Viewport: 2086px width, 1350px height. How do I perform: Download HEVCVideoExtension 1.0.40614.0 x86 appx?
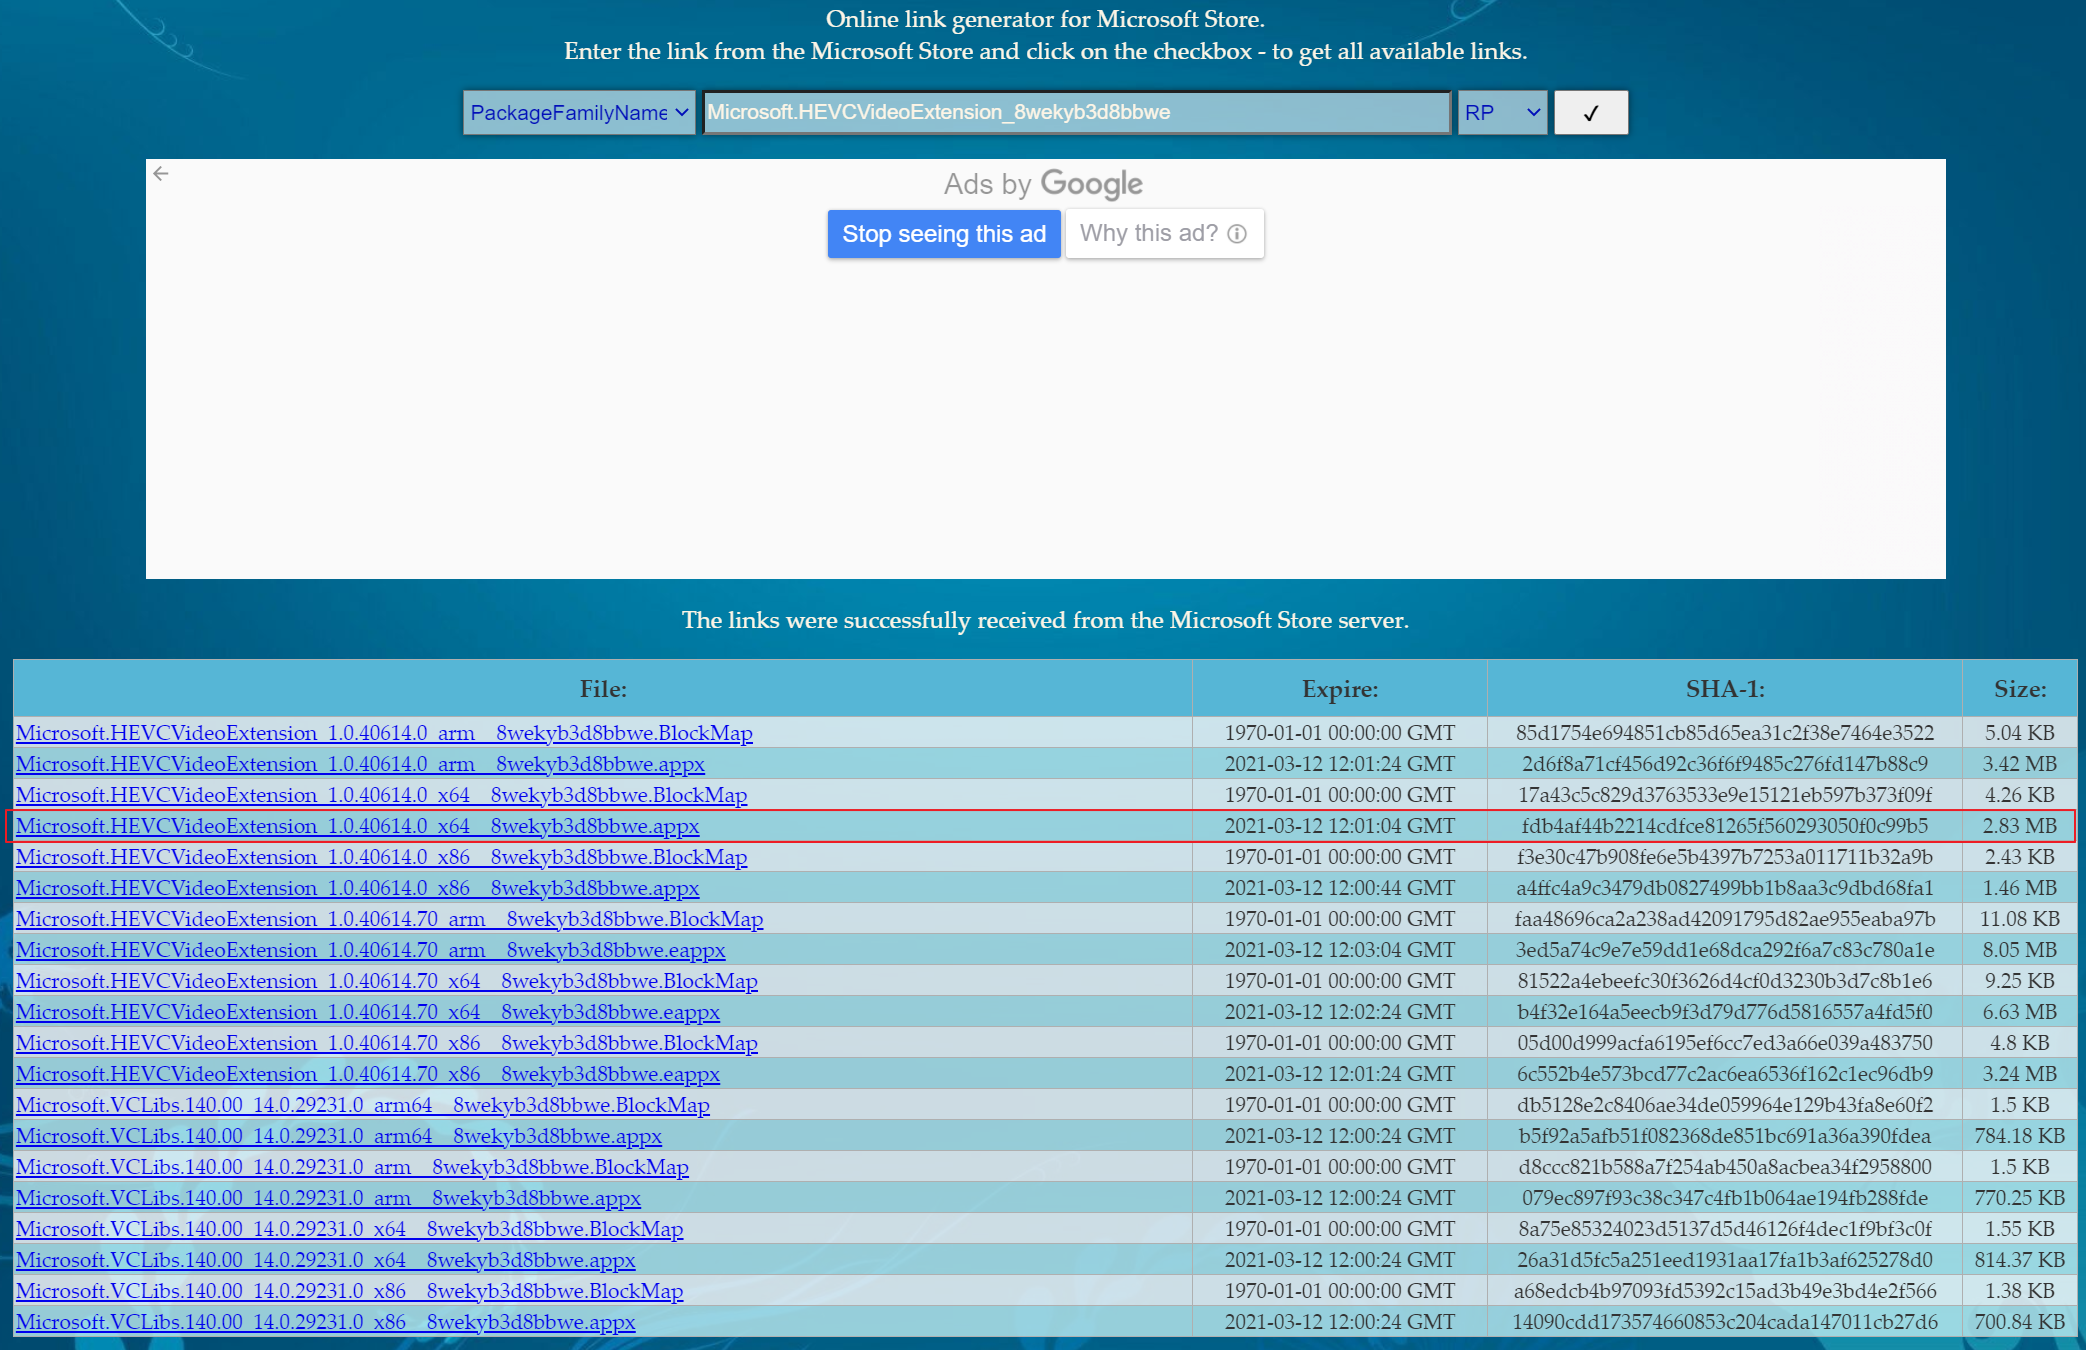tap(357, 888)
